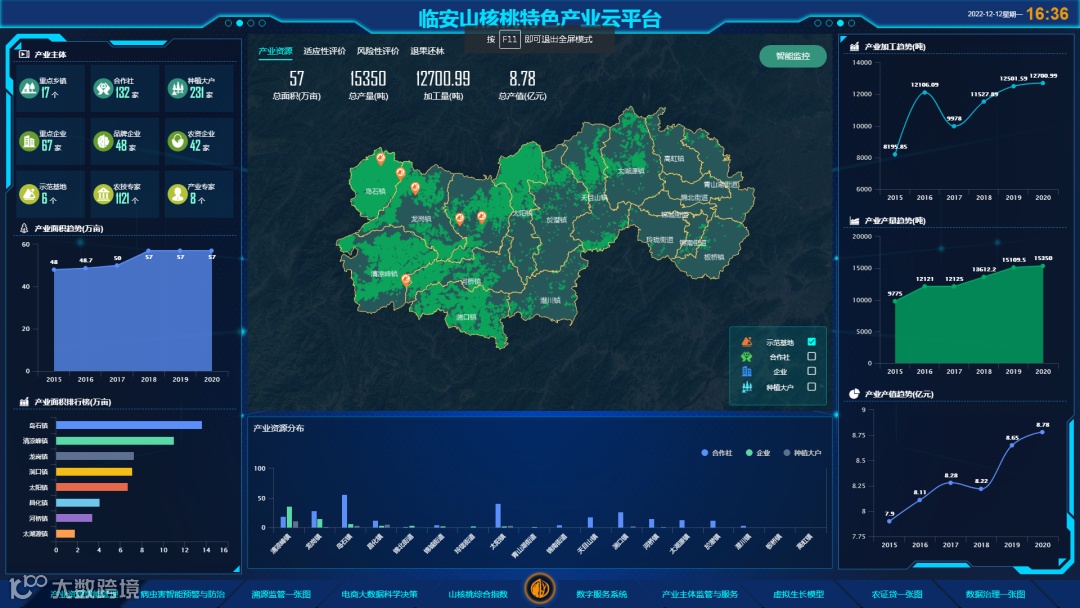
Task: Click the 9775 data point in 产业产量趋势
Action: coord(895,301)
